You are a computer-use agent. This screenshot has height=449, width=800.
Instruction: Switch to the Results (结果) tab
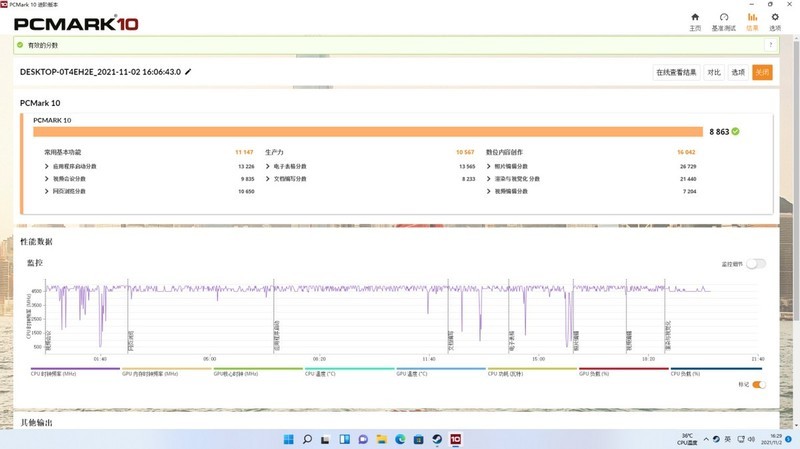[x=752, y=21]
